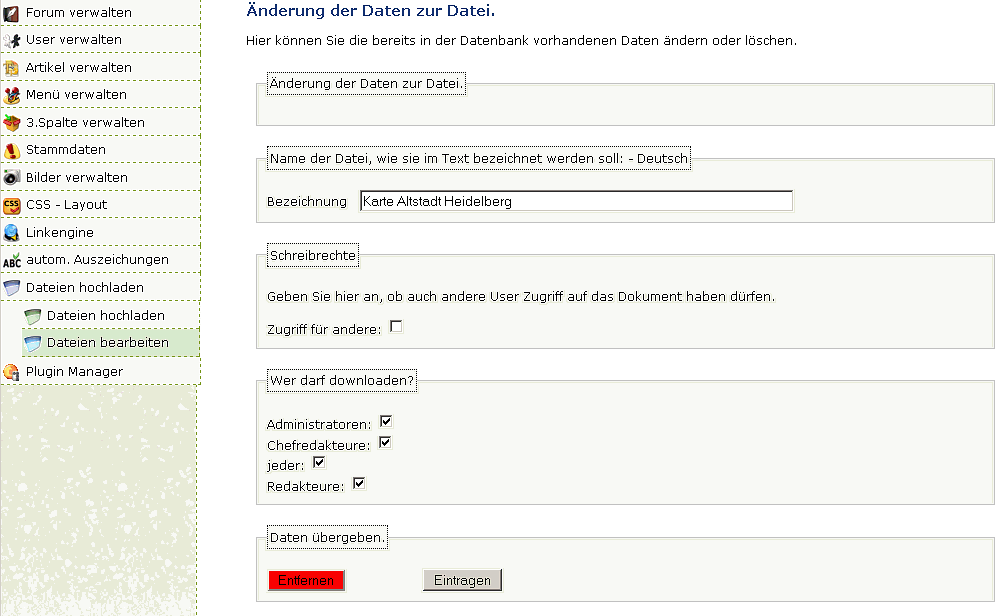Click the CSS - Layout icon

pyautogui.click(x=12, y=205)
